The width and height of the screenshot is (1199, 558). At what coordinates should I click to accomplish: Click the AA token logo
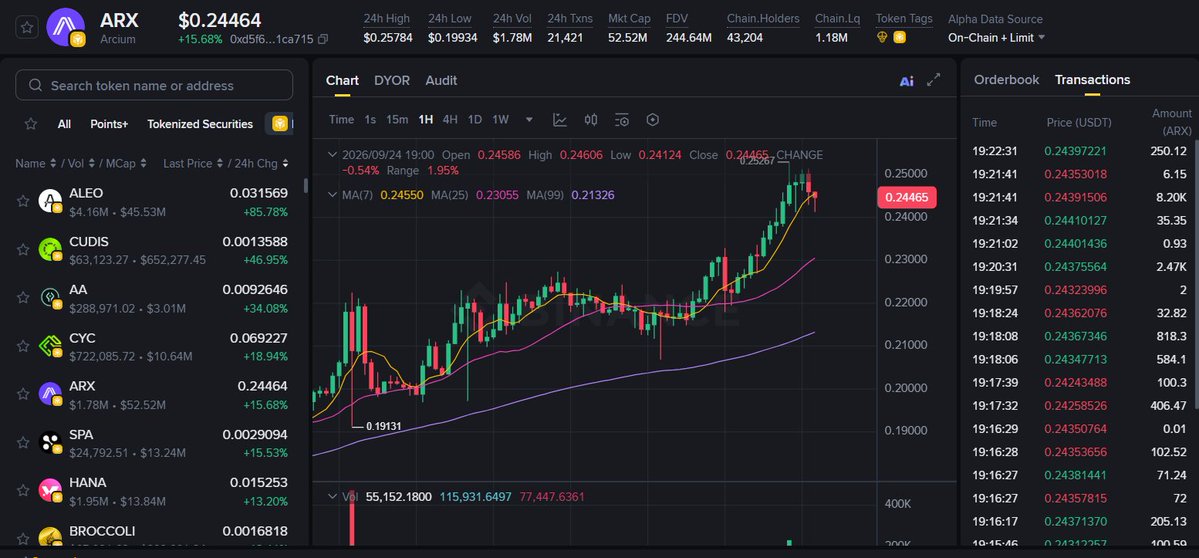click(50, 297)
